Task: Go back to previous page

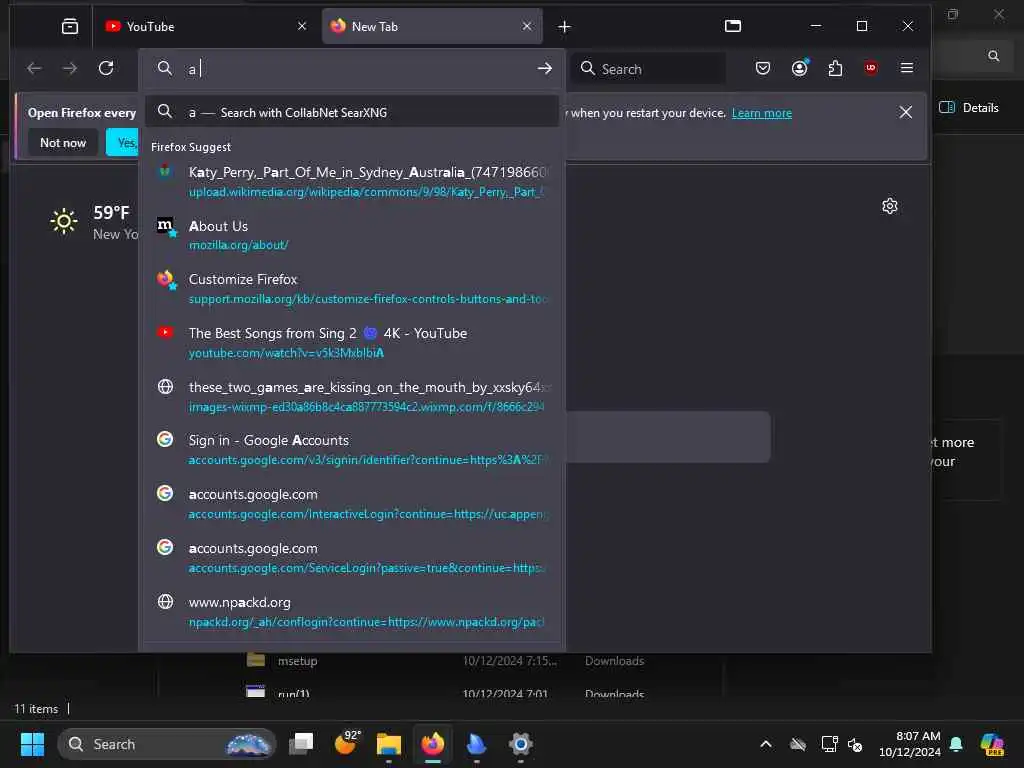Action: [x=34, y=68]
